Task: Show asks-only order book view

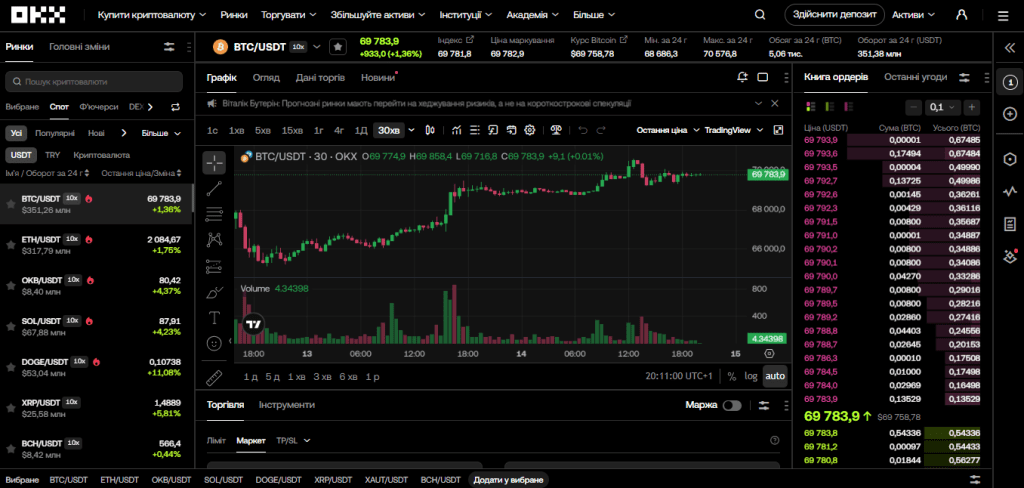Action: (848, 106)
